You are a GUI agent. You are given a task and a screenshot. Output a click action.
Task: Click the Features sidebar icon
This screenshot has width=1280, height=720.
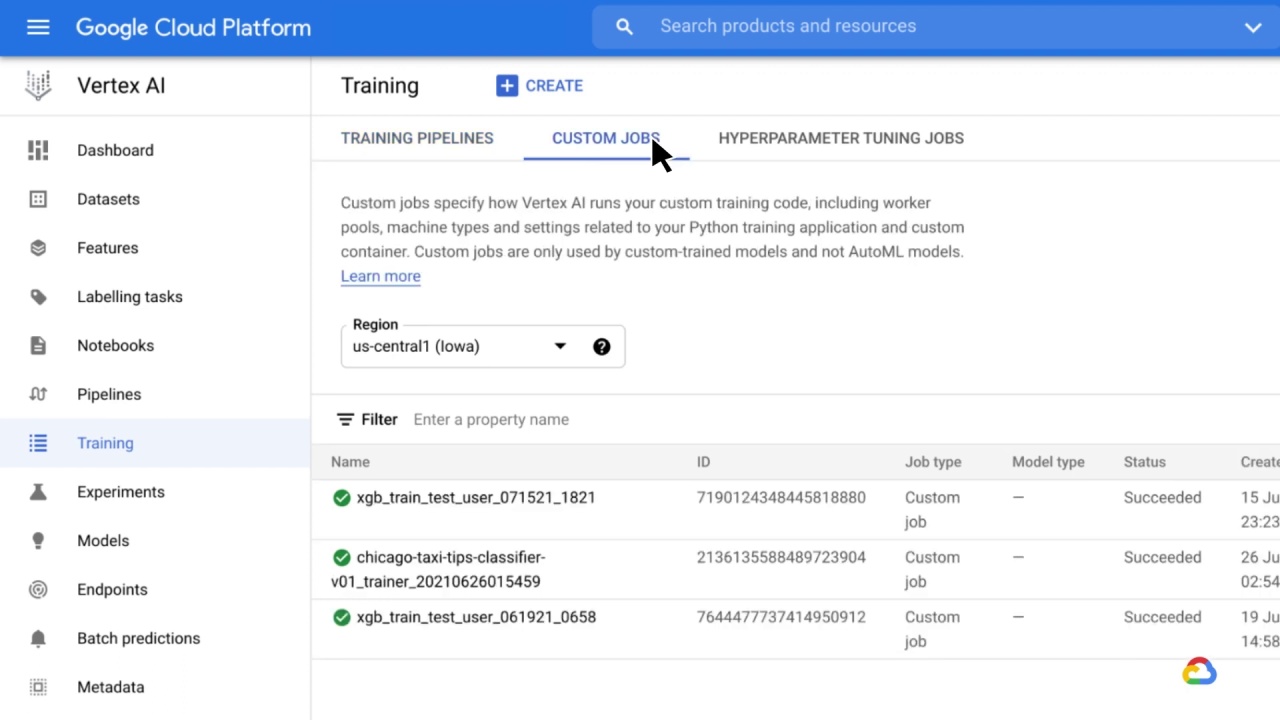38,248
